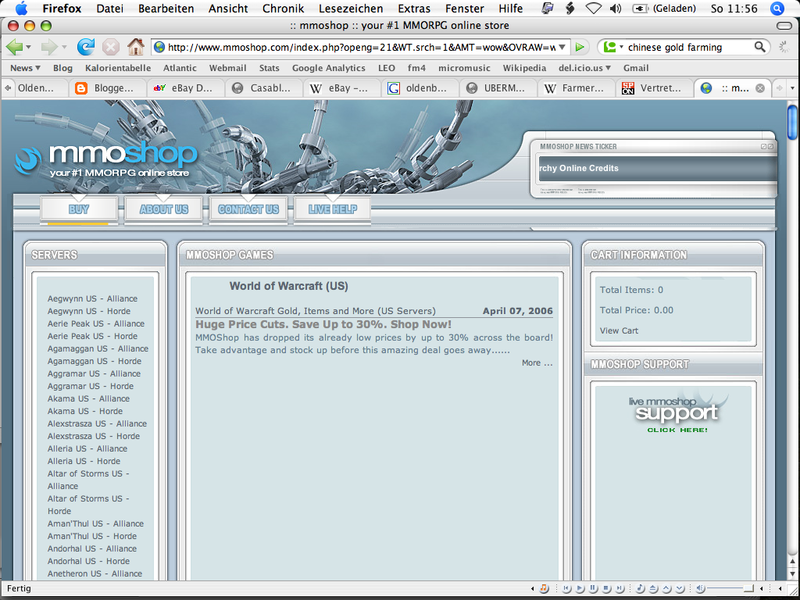Open the music player icon in status bar
800x600 pixels.
[544, 589]
